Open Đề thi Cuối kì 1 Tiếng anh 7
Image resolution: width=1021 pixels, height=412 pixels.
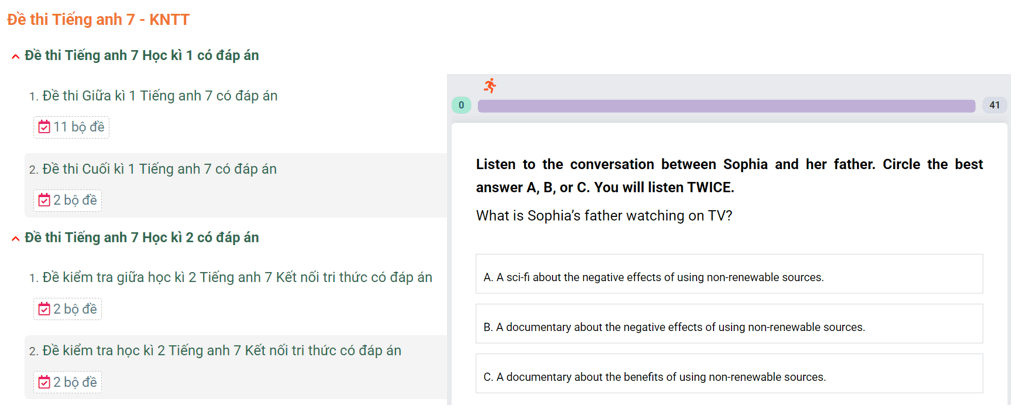[x=160, y=169]
